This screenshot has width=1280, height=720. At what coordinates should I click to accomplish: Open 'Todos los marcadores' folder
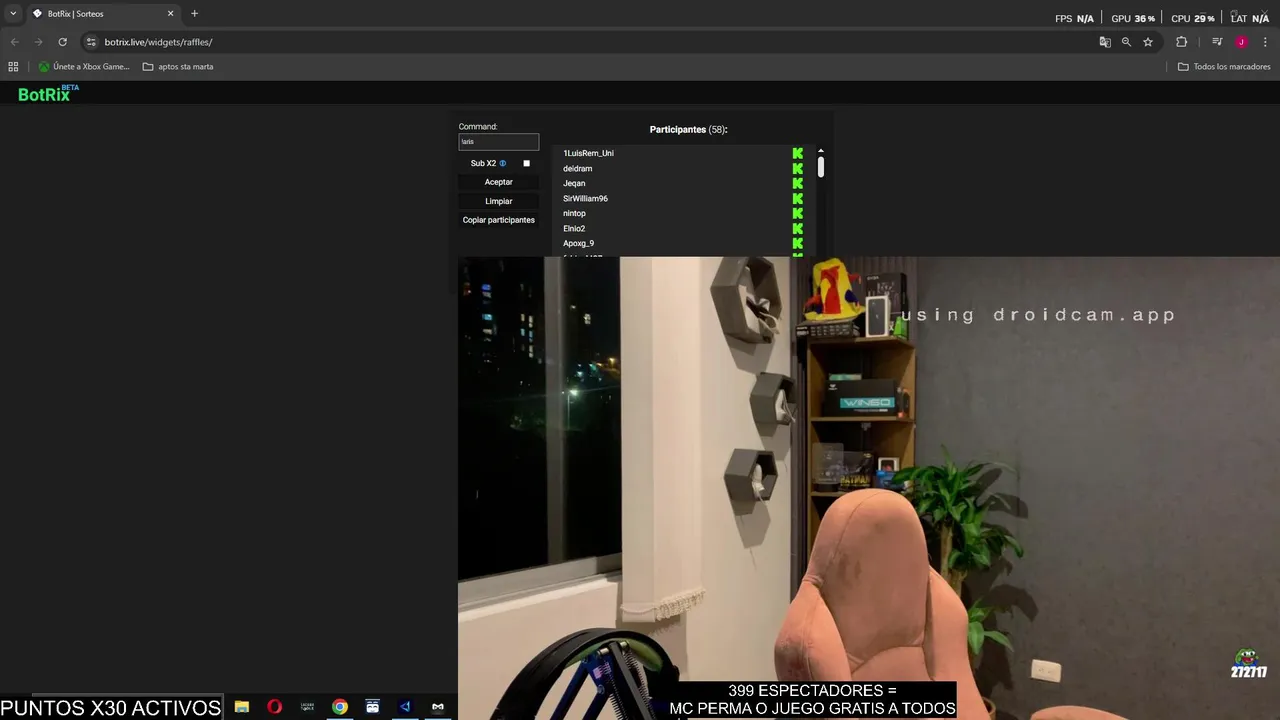[x=1224, y=67]
